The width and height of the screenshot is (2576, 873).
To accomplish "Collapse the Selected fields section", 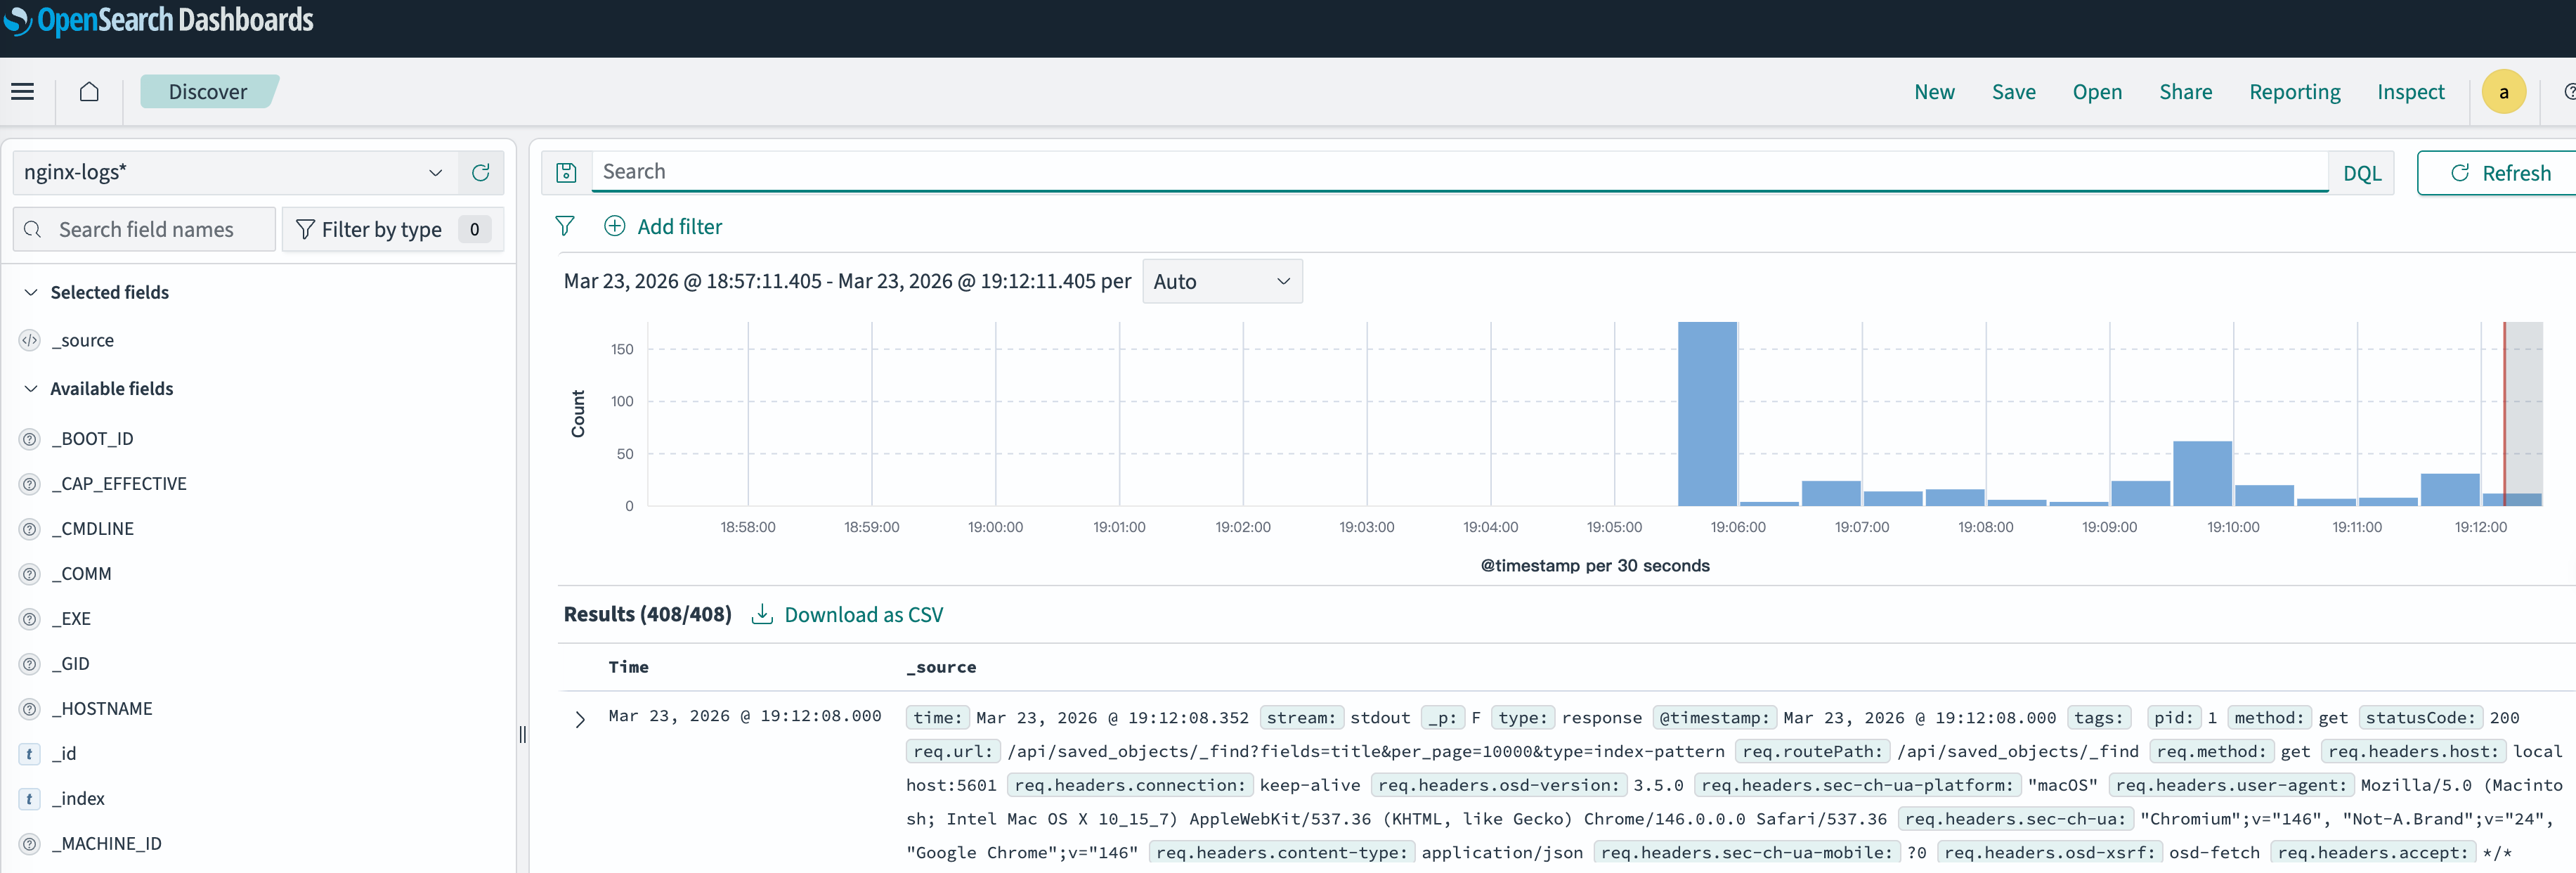I will pyautogui.click(x=31, y=292).
